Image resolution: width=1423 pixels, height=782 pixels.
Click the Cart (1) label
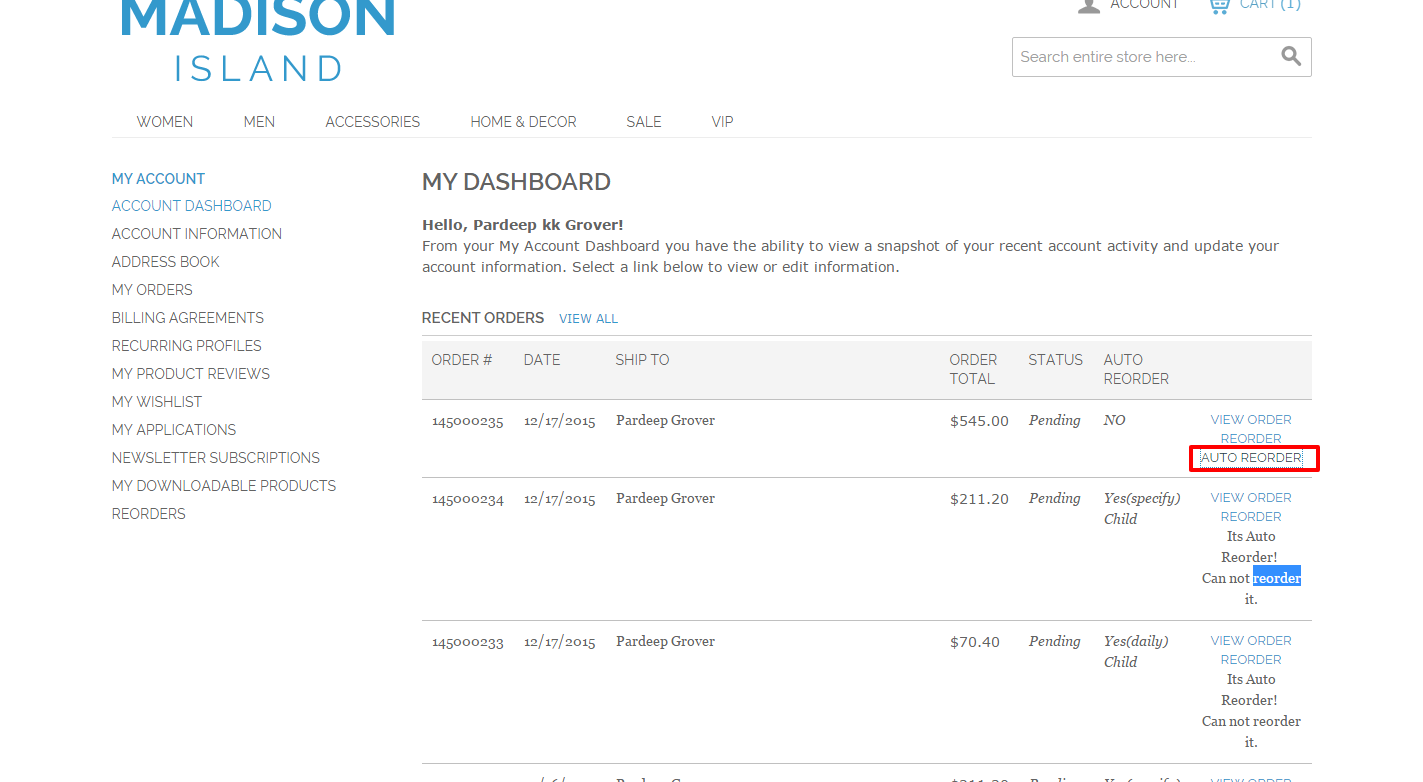pos(1270,5)
